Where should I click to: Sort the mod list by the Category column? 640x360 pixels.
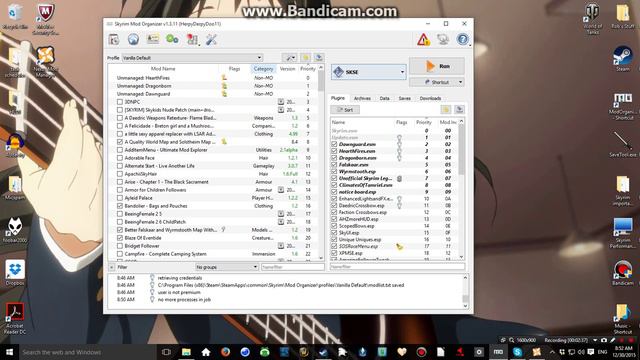[263, 69]
